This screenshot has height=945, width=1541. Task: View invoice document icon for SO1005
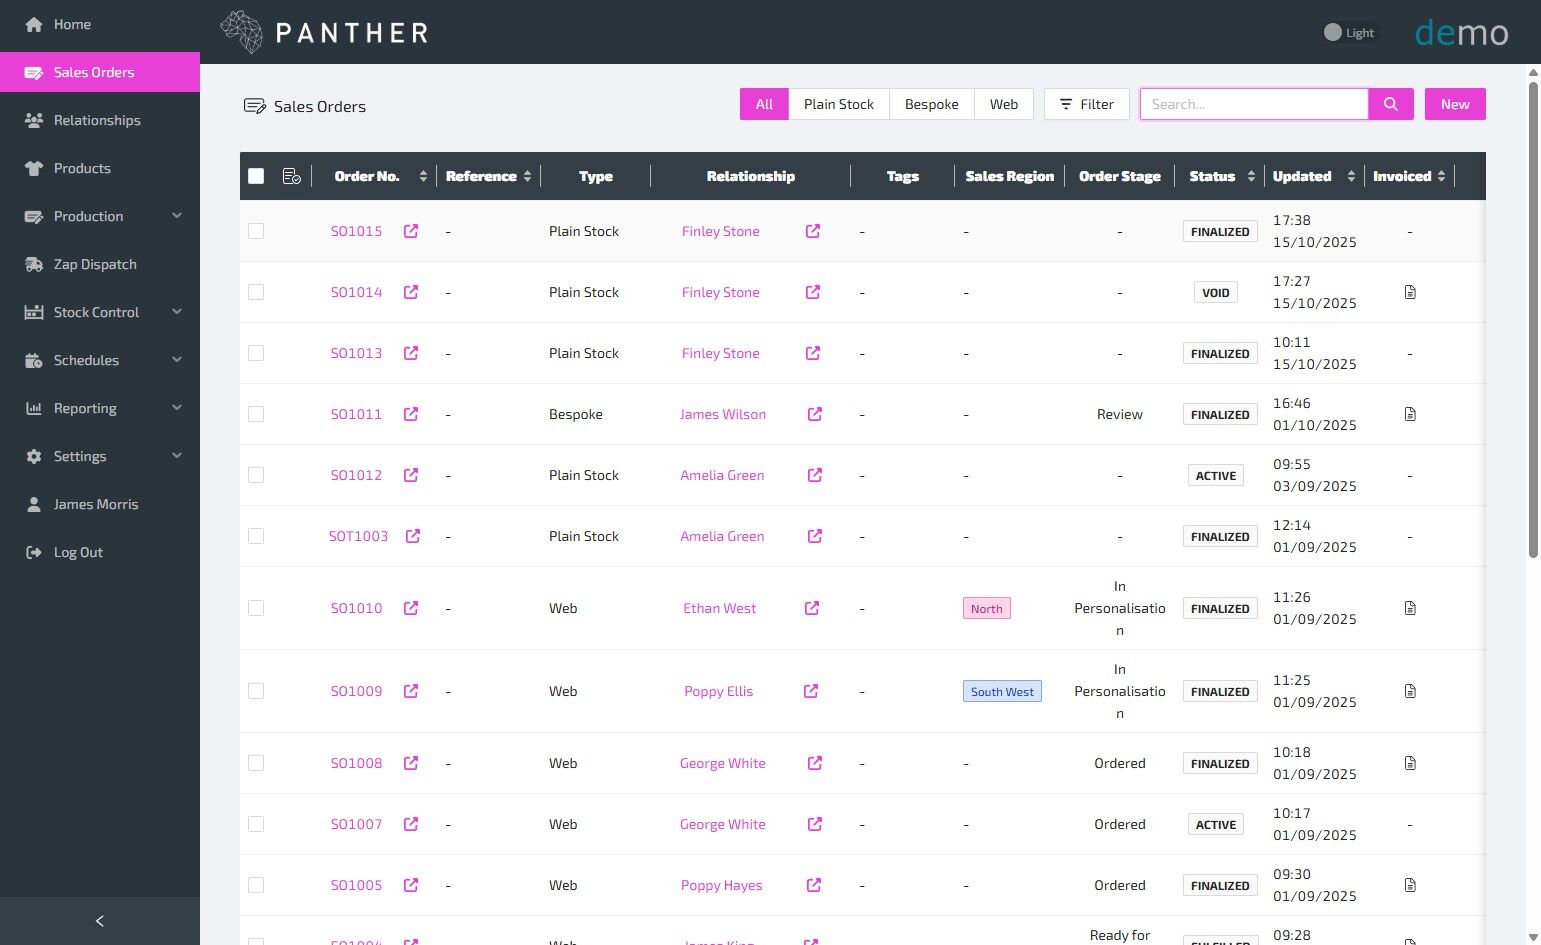[1410, 885]
